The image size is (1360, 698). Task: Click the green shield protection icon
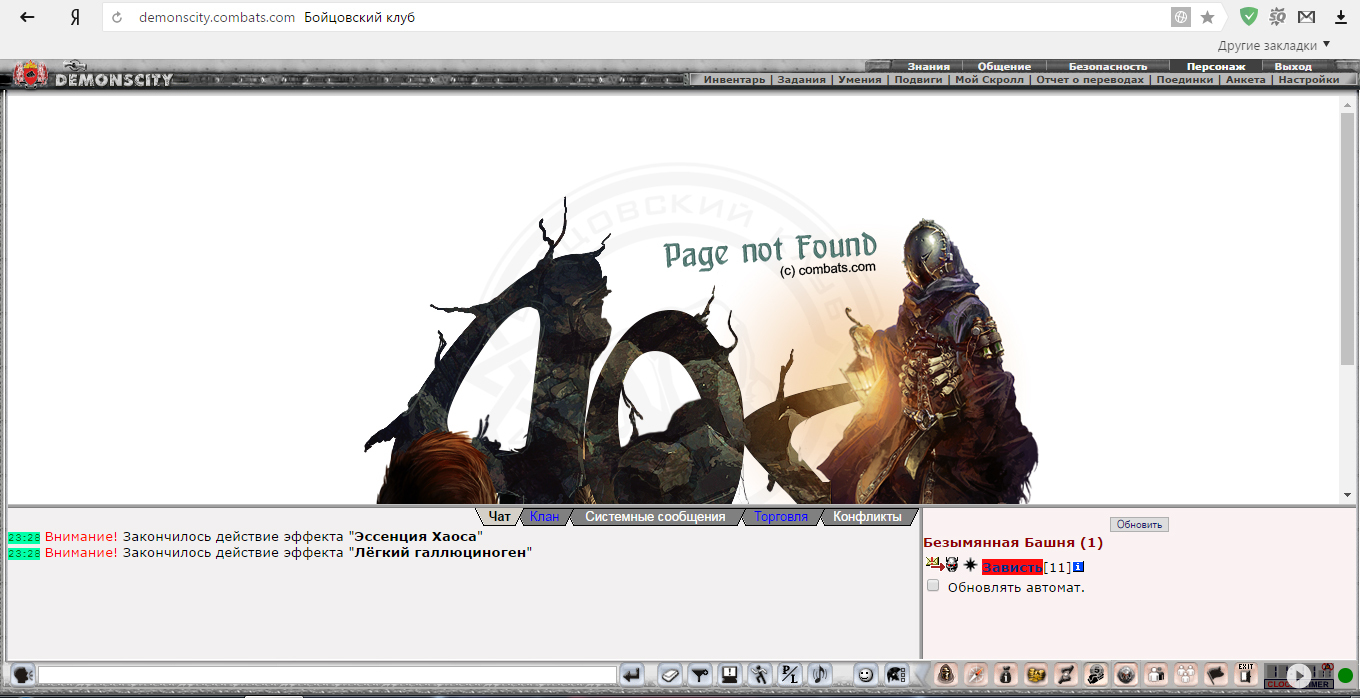(1248, 17)
